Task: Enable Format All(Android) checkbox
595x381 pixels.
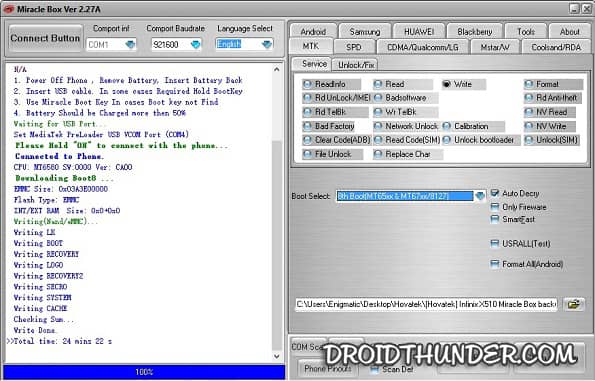Action: coord(494,264)
